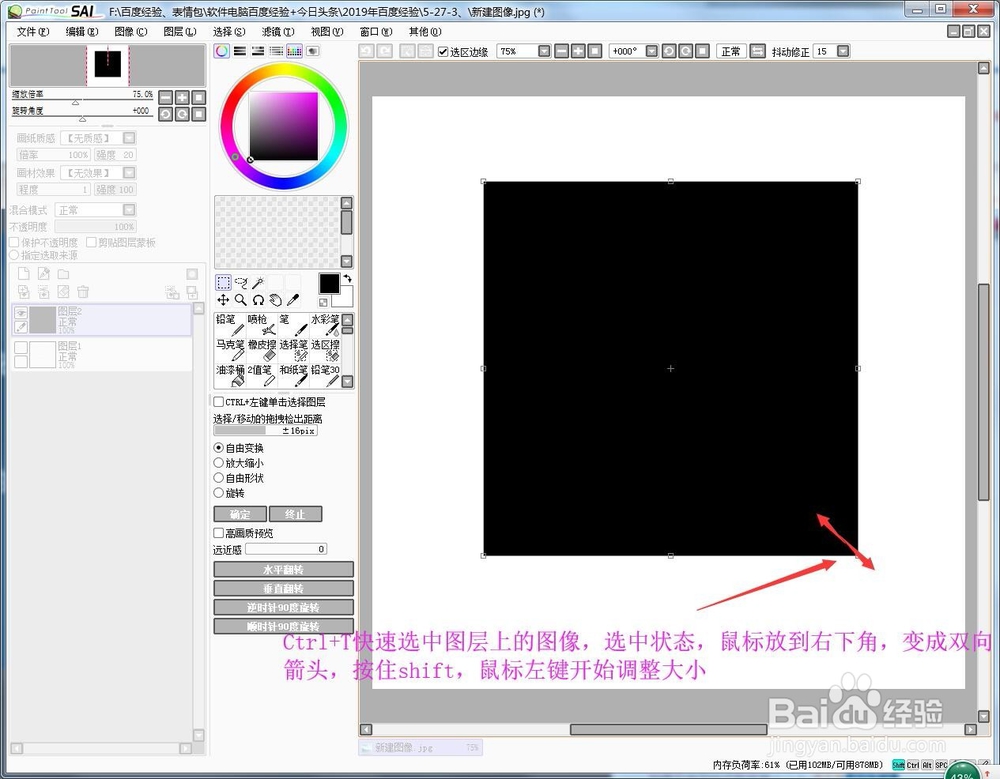Click the canvas horizontal scrollbar thumb

tap(668, 729)
